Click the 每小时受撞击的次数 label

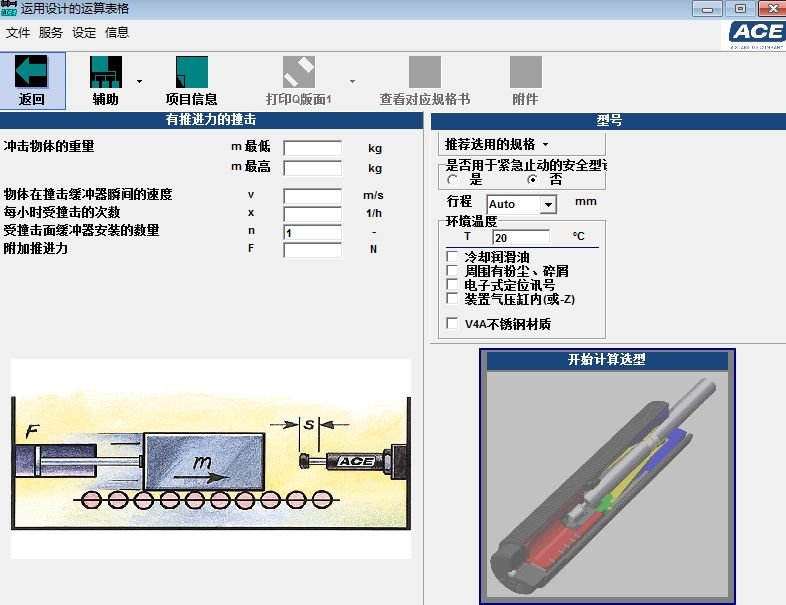pos(62,212)
